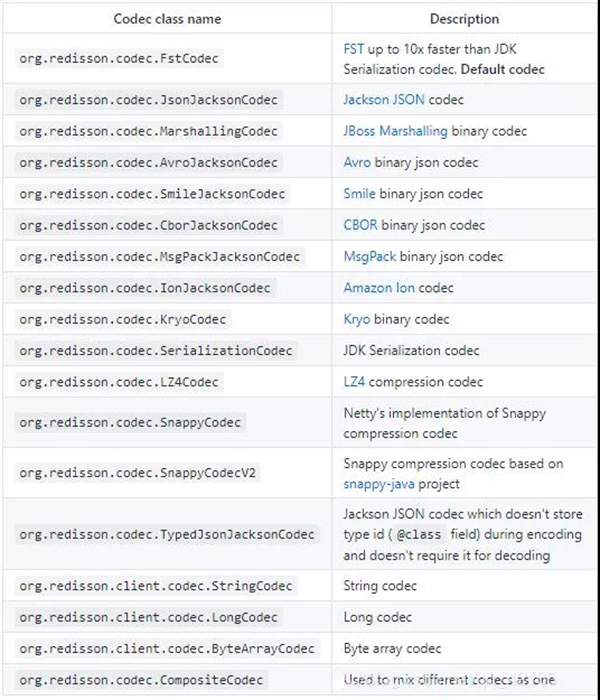Screen dimensions: 600x700
Task: Open the Avro link
Action: point(357,162)
